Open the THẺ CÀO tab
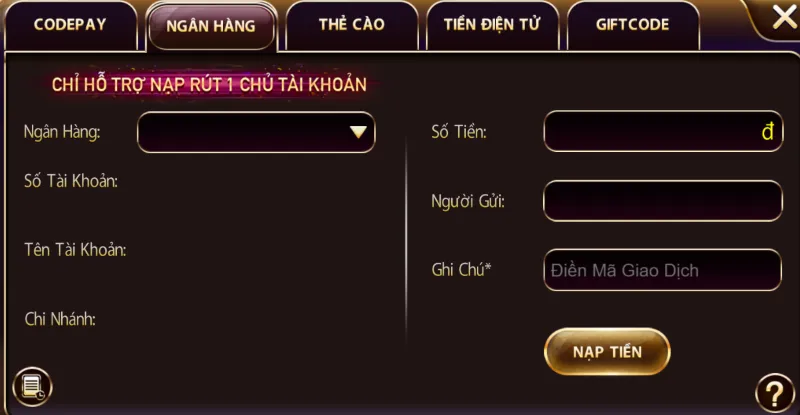Screen dimensions: 800x415 pyautogui.click(x=351, y=25)
